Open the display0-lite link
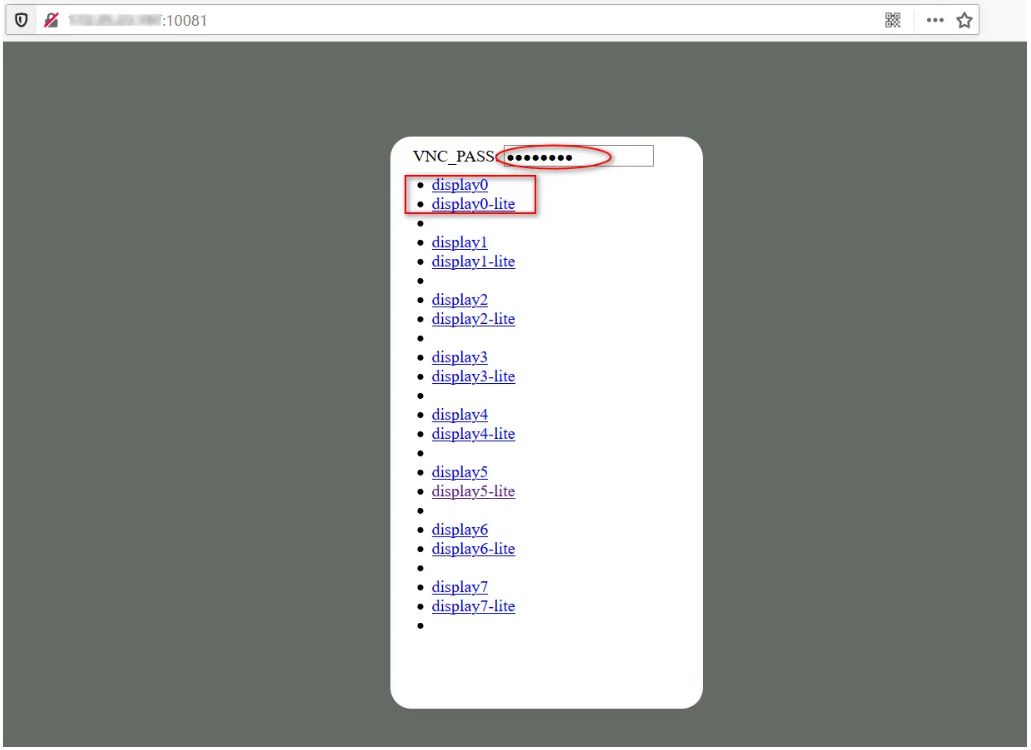Viewport: 1031px width, 750px height. click(x=473, y=204)
